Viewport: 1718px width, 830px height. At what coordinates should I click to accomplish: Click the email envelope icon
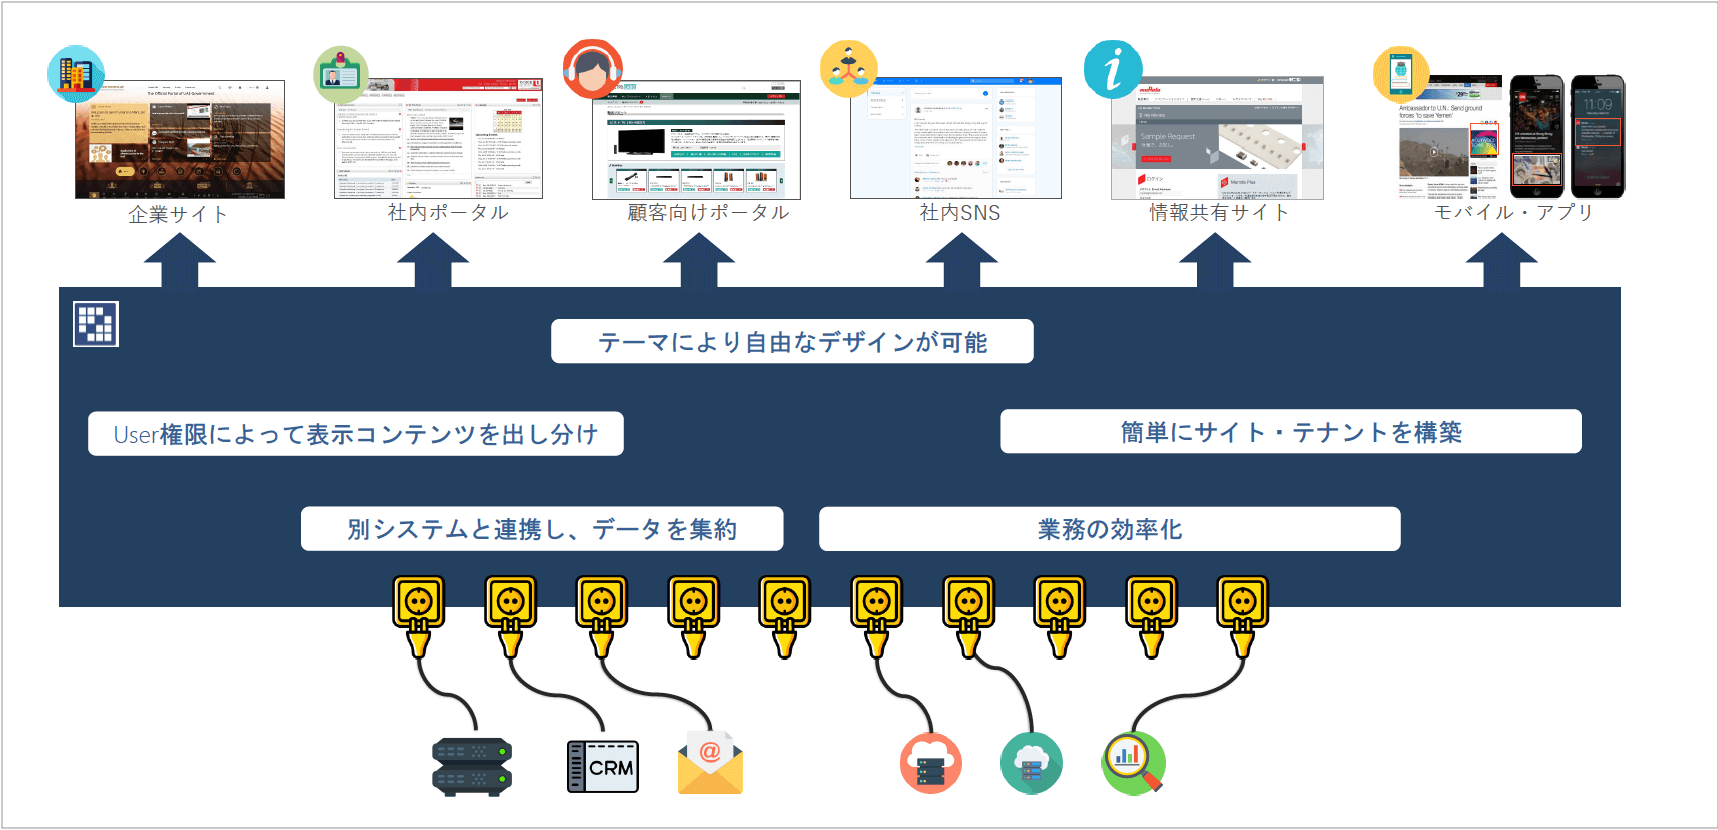[x=710, y=763]
